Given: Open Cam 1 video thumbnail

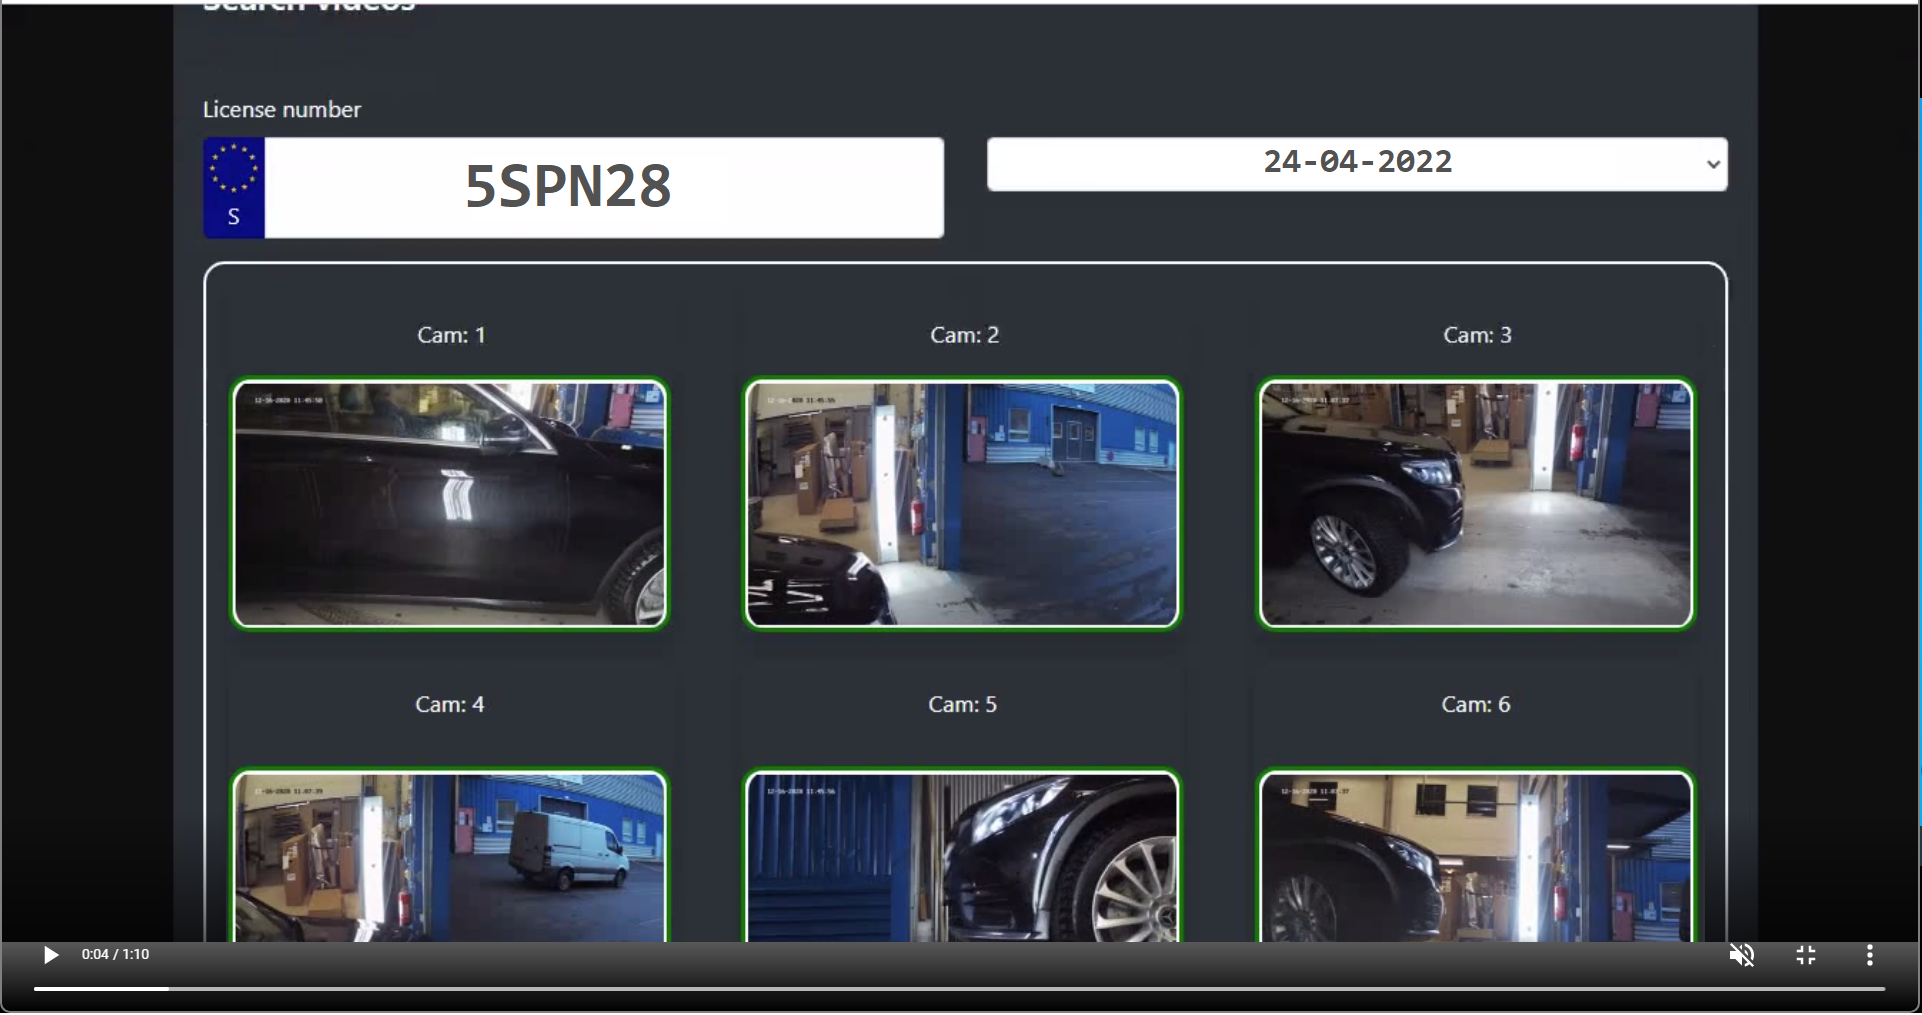Looking at the screenshot, I should tap(450, 504).
